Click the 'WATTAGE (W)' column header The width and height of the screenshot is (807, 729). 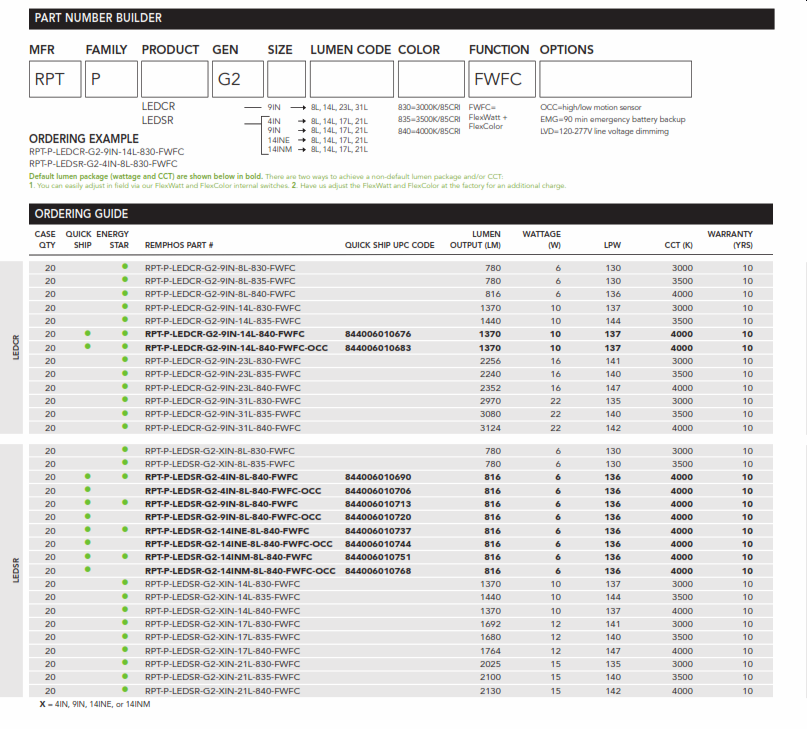pos(541,239)
